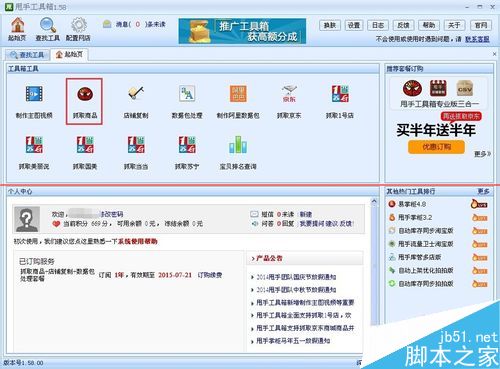This screenshot has width=500, height=369.
Task: Open 自动库存同步拍拍版 in the tools list
Action: coord(426,284)
